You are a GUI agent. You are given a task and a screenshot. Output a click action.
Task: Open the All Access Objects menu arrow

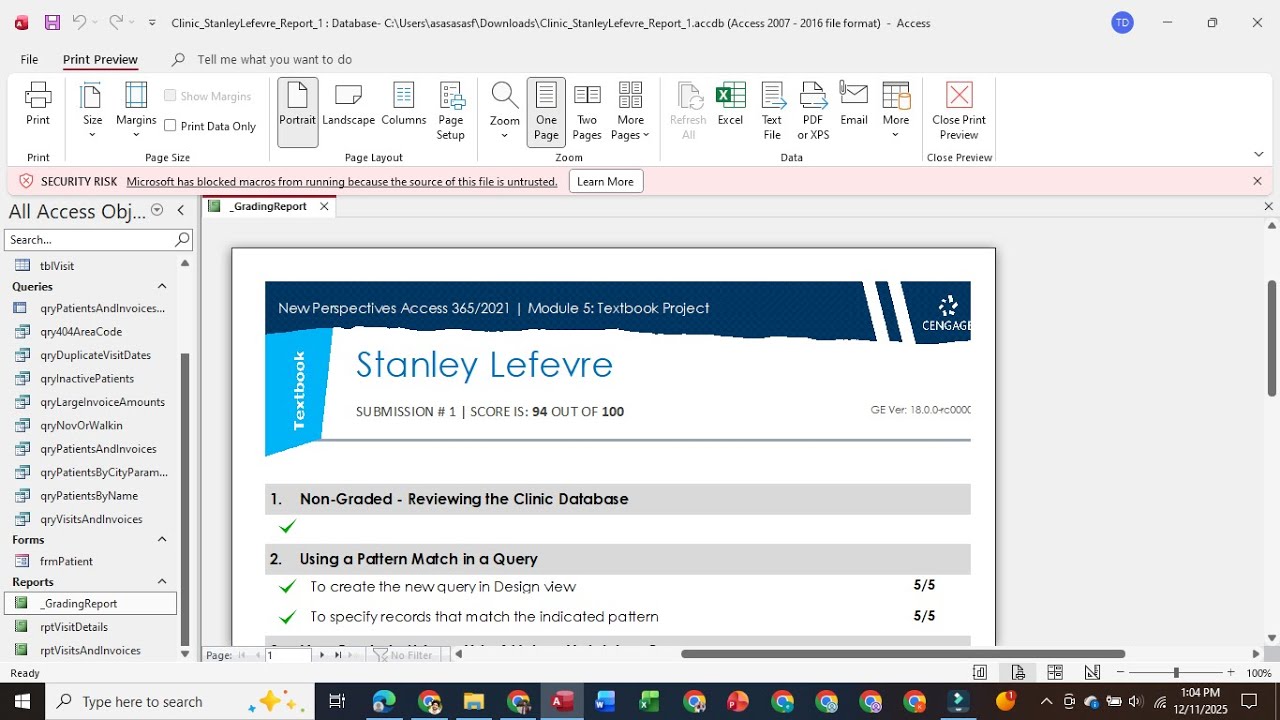point(157,210)
